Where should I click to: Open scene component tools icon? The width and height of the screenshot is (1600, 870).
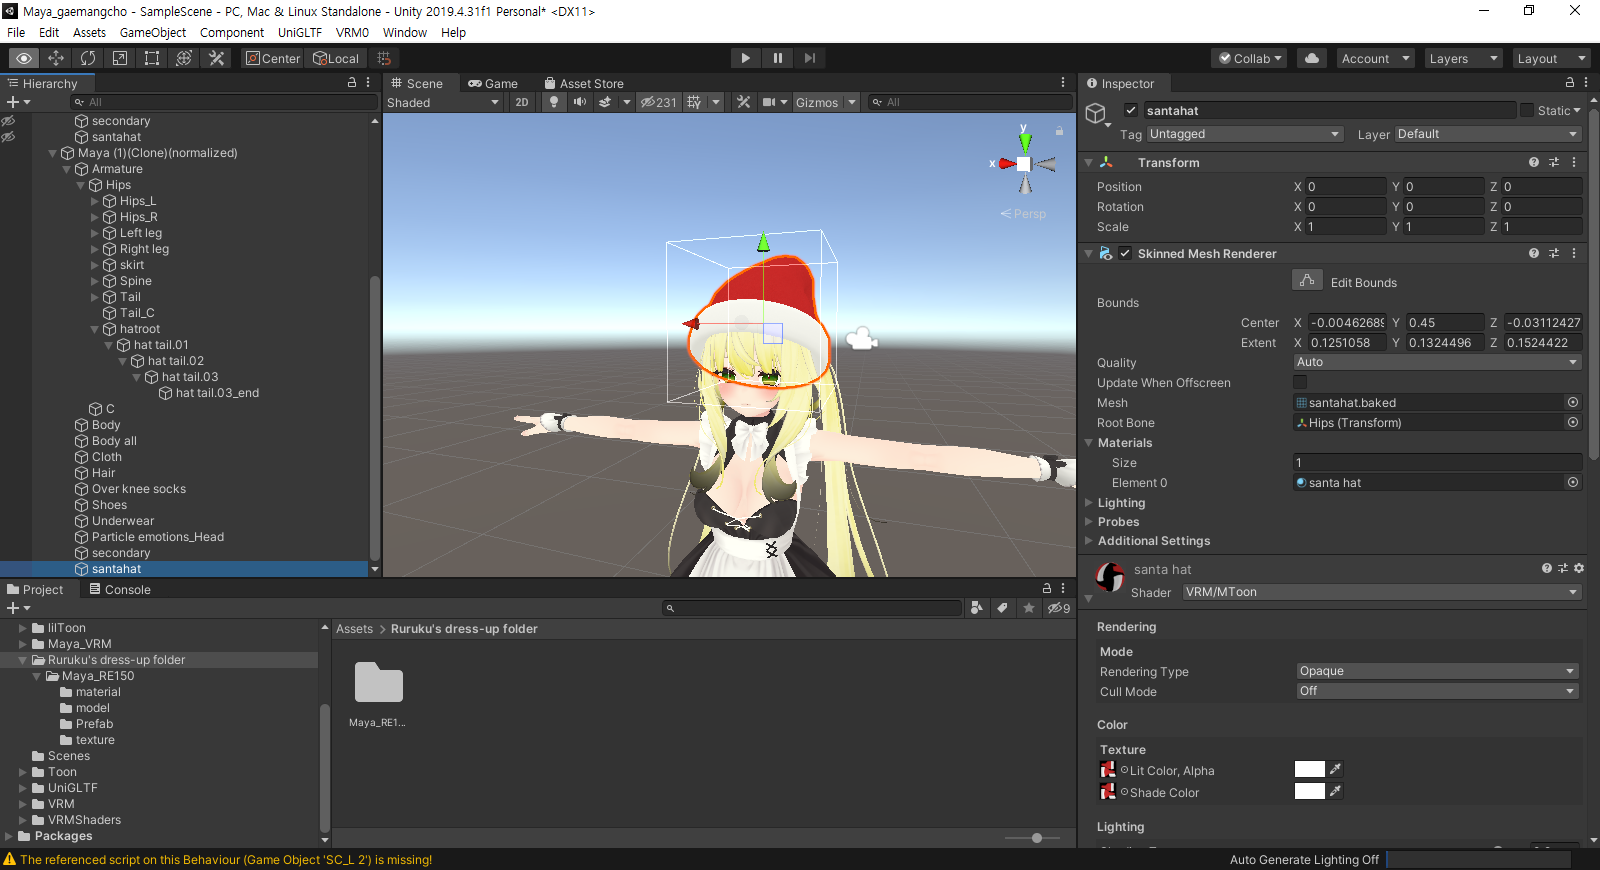pyautogui.click(x=743, y=102)
